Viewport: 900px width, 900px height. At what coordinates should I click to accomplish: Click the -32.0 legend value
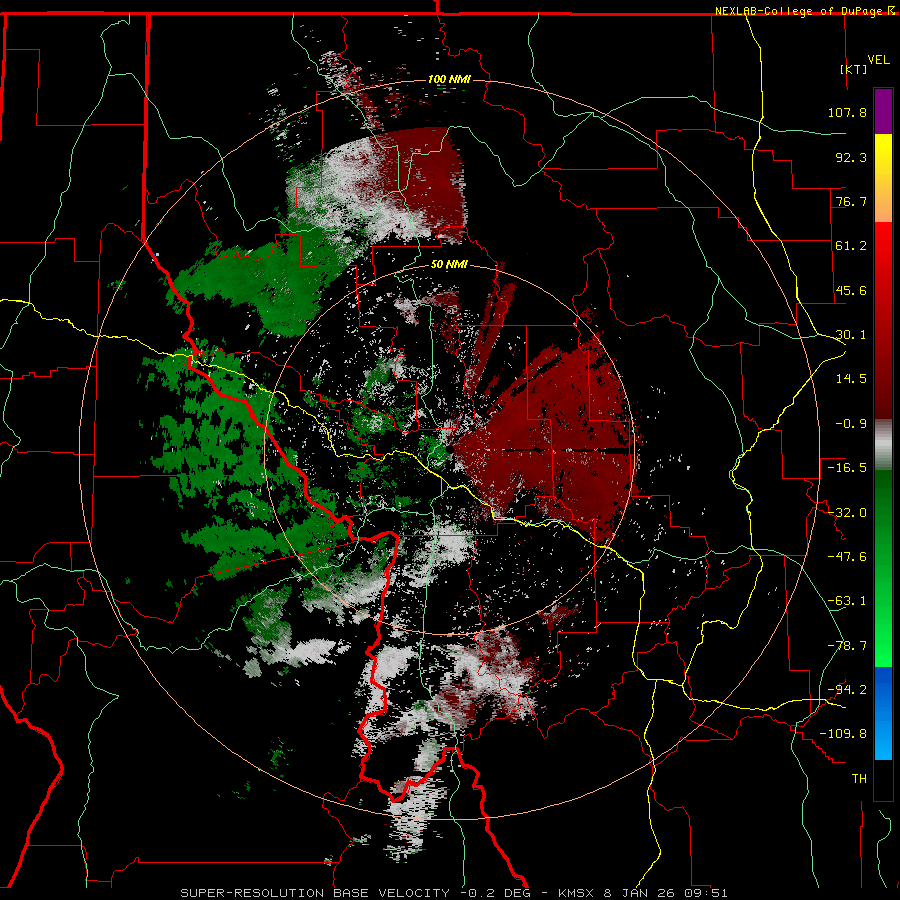(847, 513)
